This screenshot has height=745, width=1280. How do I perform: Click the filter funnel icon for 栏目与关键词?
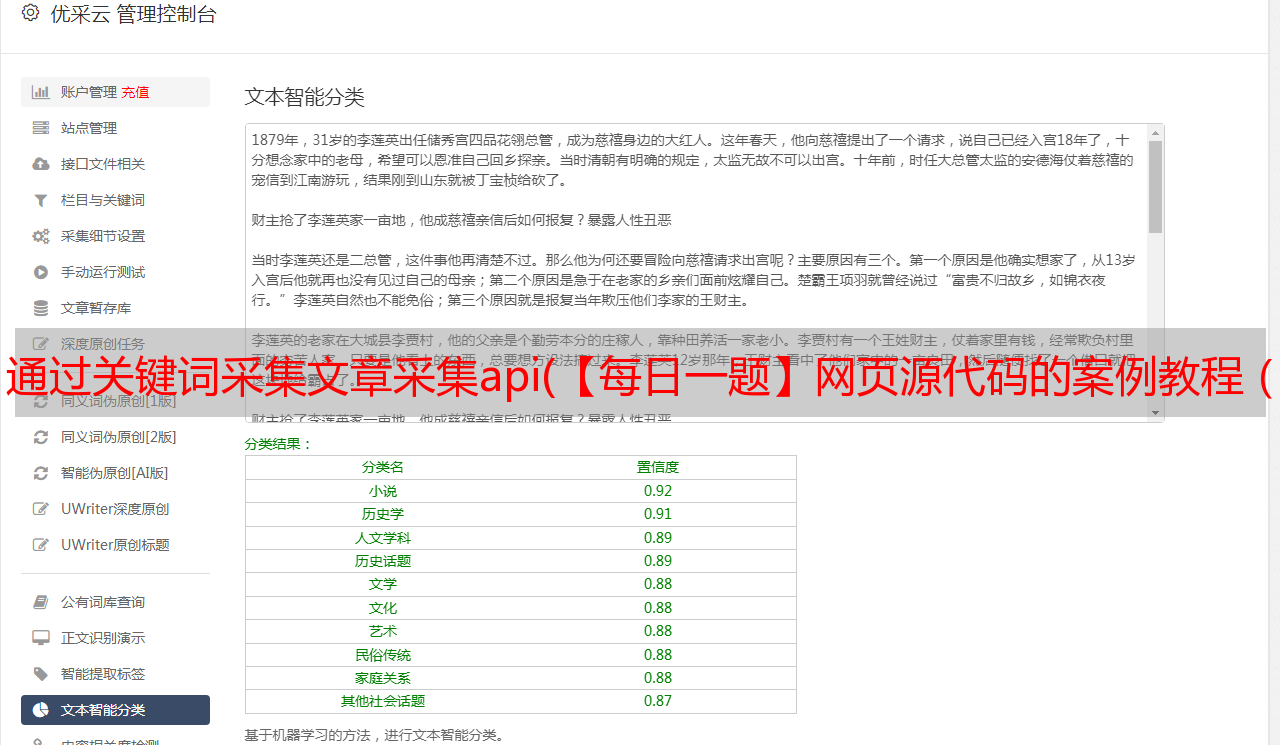click(x=41, y=200)
